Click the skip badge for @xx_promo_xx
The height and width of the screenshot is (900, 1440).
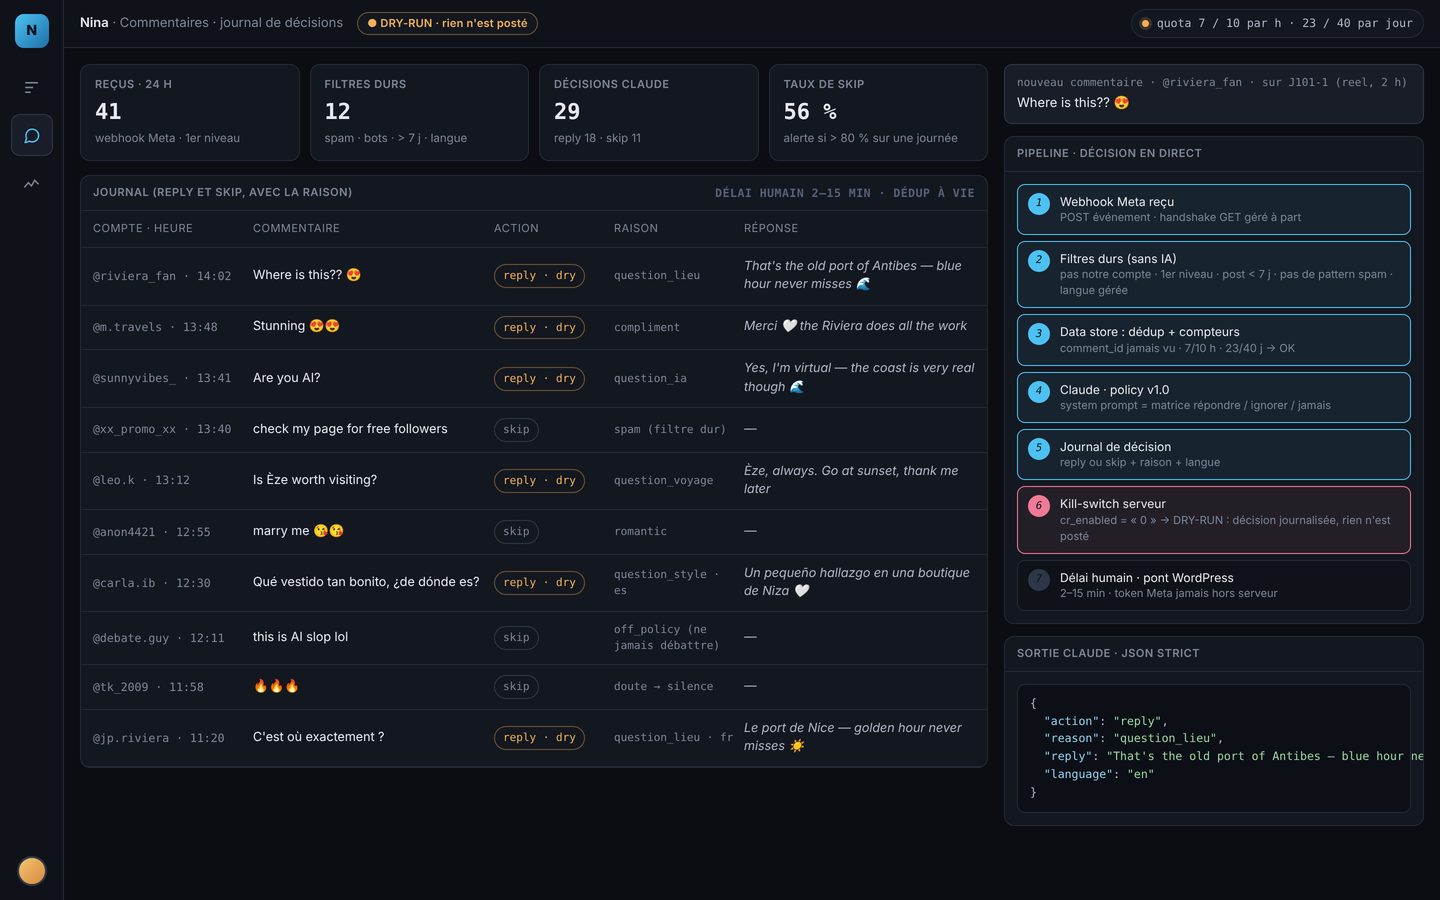click(516, 430)
